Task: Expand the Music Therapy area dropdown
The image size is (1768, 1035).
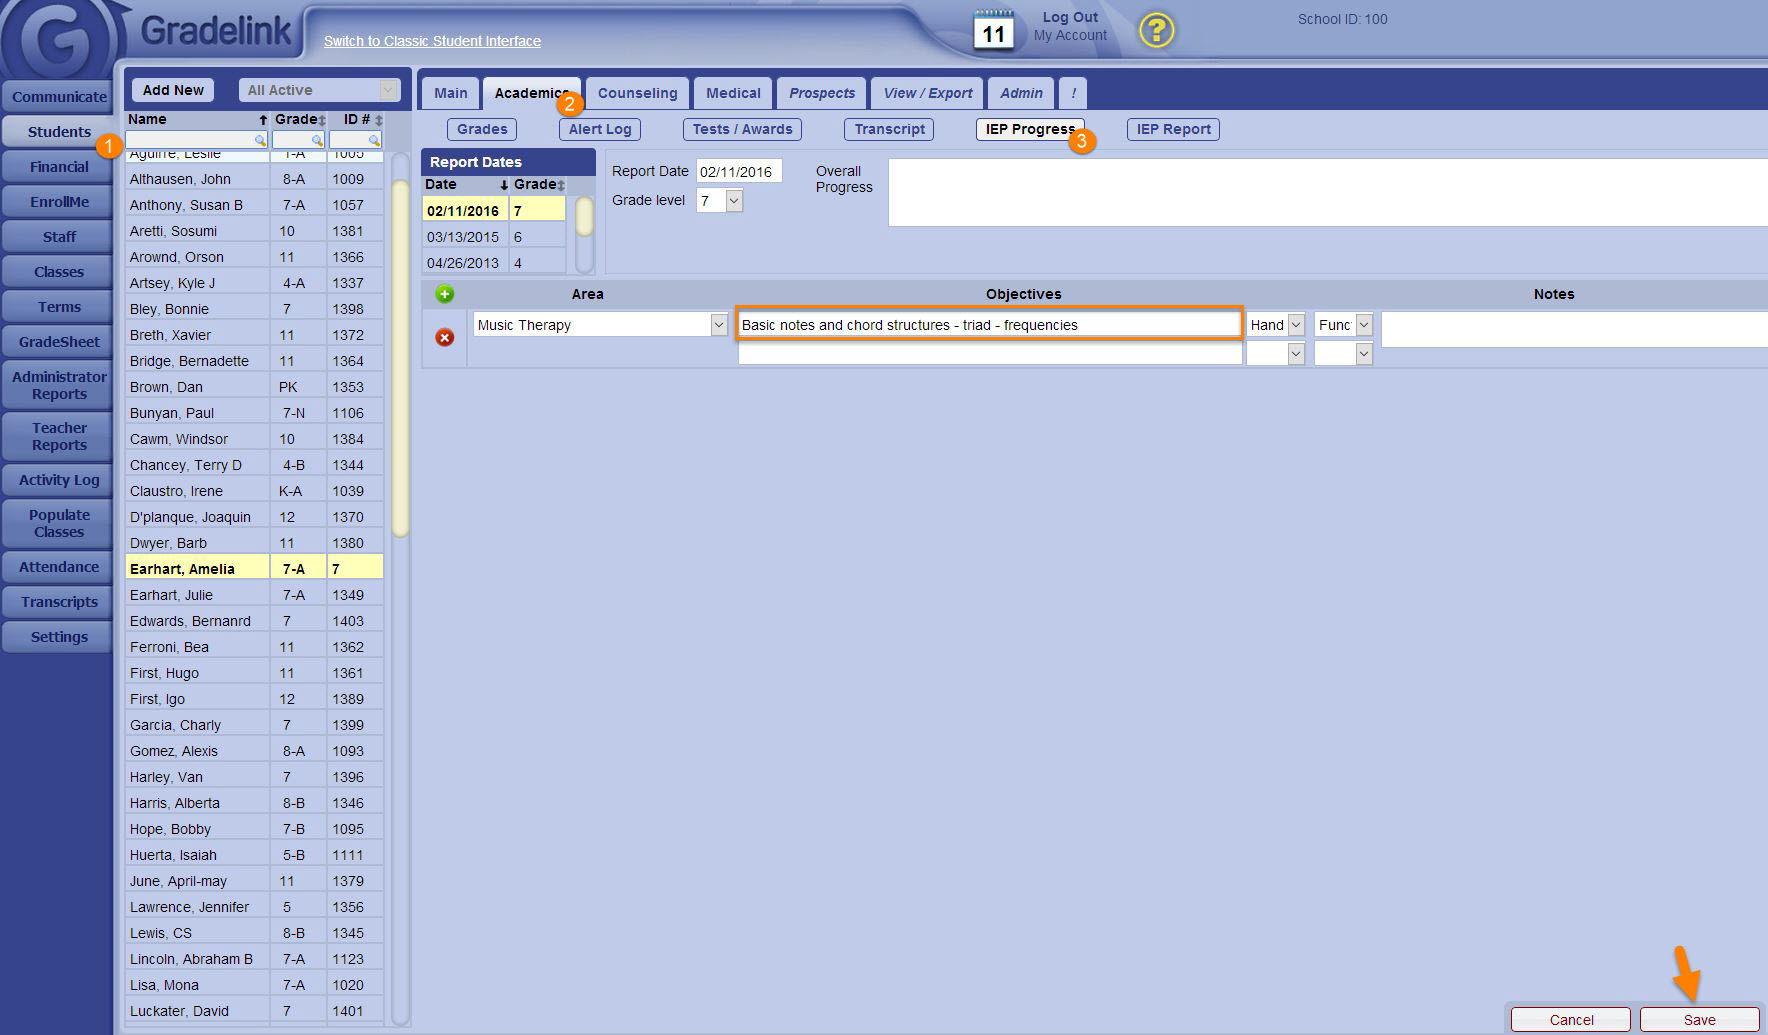Action: pyautogui.click(x=718, y=325)
